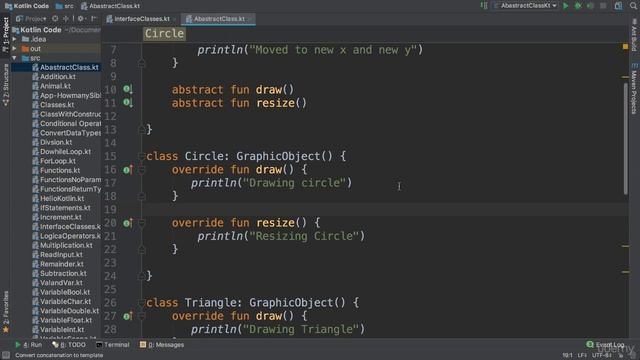The image size is (640, 360).
Task: Click the src breadcrumb in navigation bar
Action: (65, 6)
